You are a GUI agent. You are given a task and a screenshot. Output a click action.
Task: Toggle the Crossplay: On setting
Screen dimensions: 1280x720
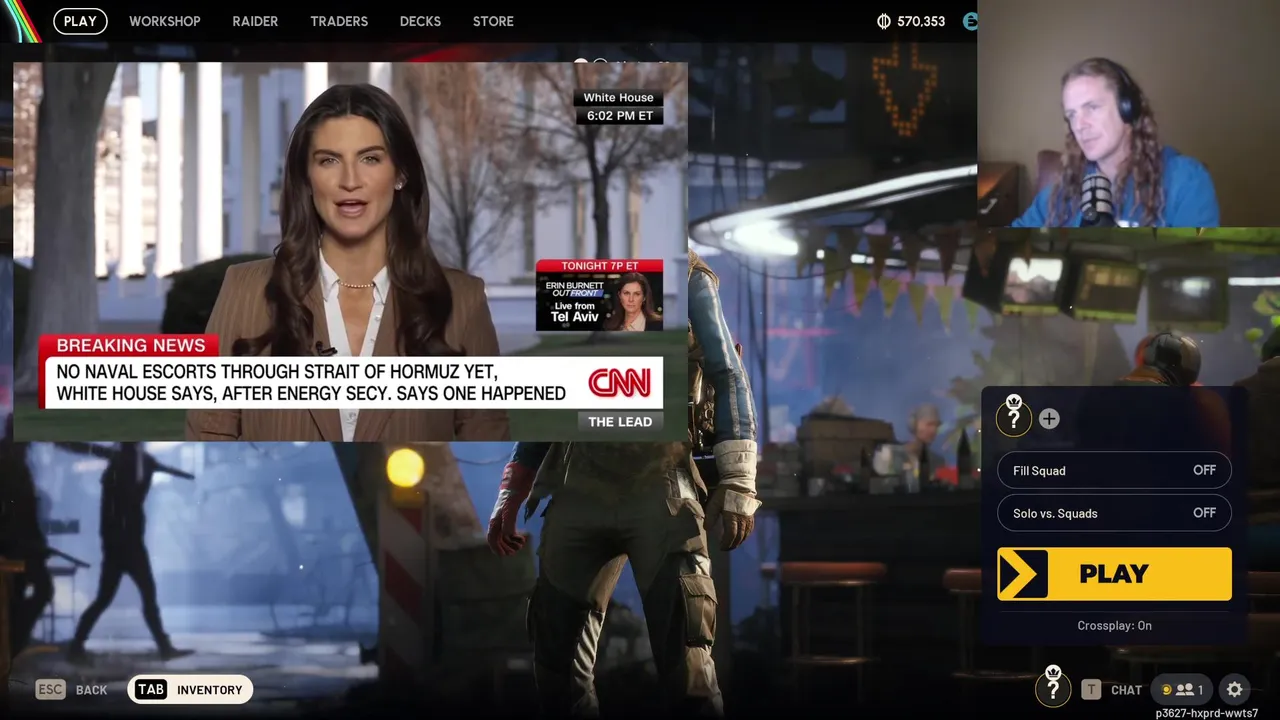point(1114,626)
